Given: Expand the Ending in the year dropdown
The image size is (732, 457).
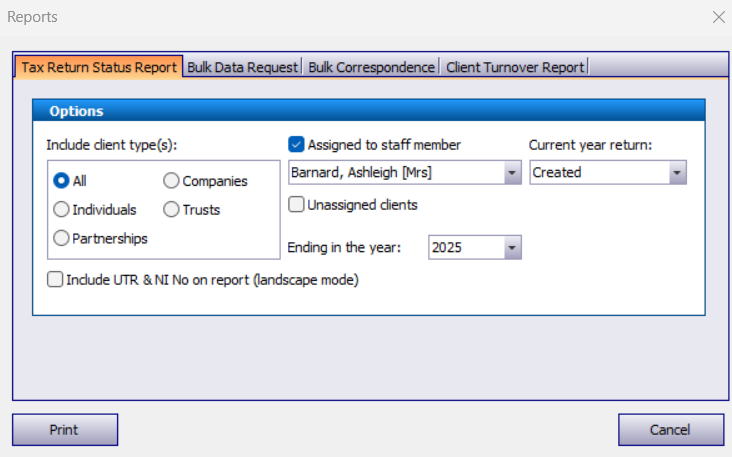Looking at the screenshot, I should click(x=512, y=248).
